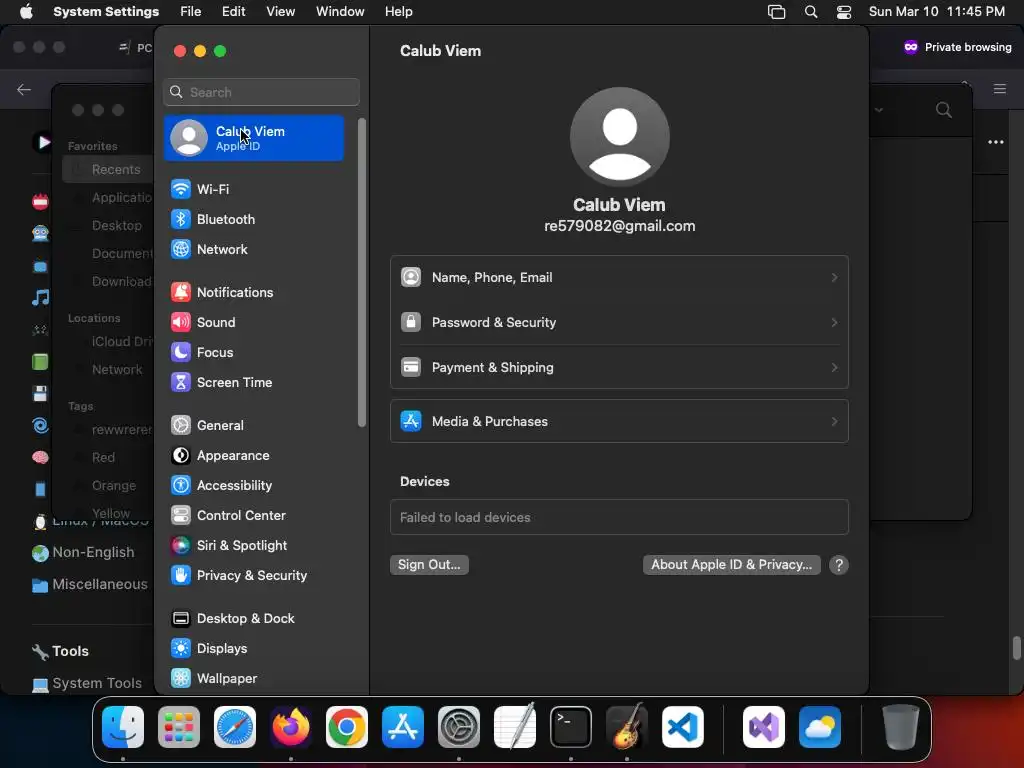
Task: Open the Focus settings pane
Action: pos(254,353)
